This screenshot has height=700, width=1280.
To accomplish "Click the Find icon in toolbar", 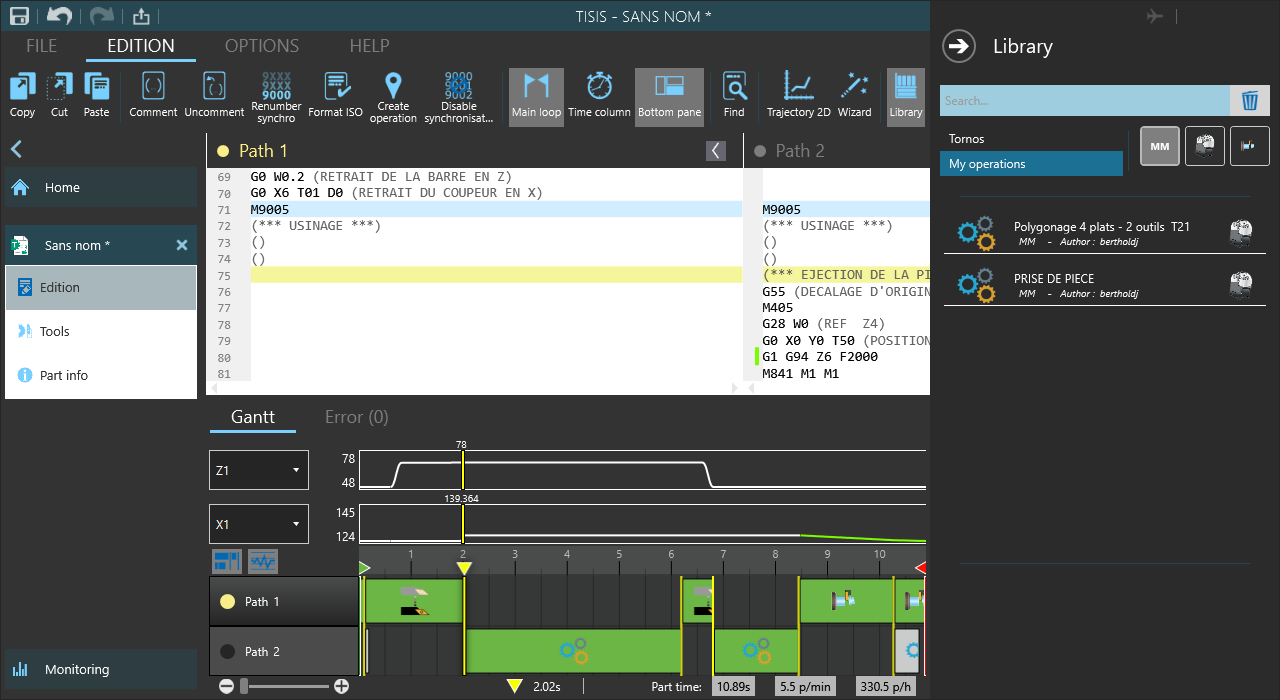I will (x=734, y=88).
